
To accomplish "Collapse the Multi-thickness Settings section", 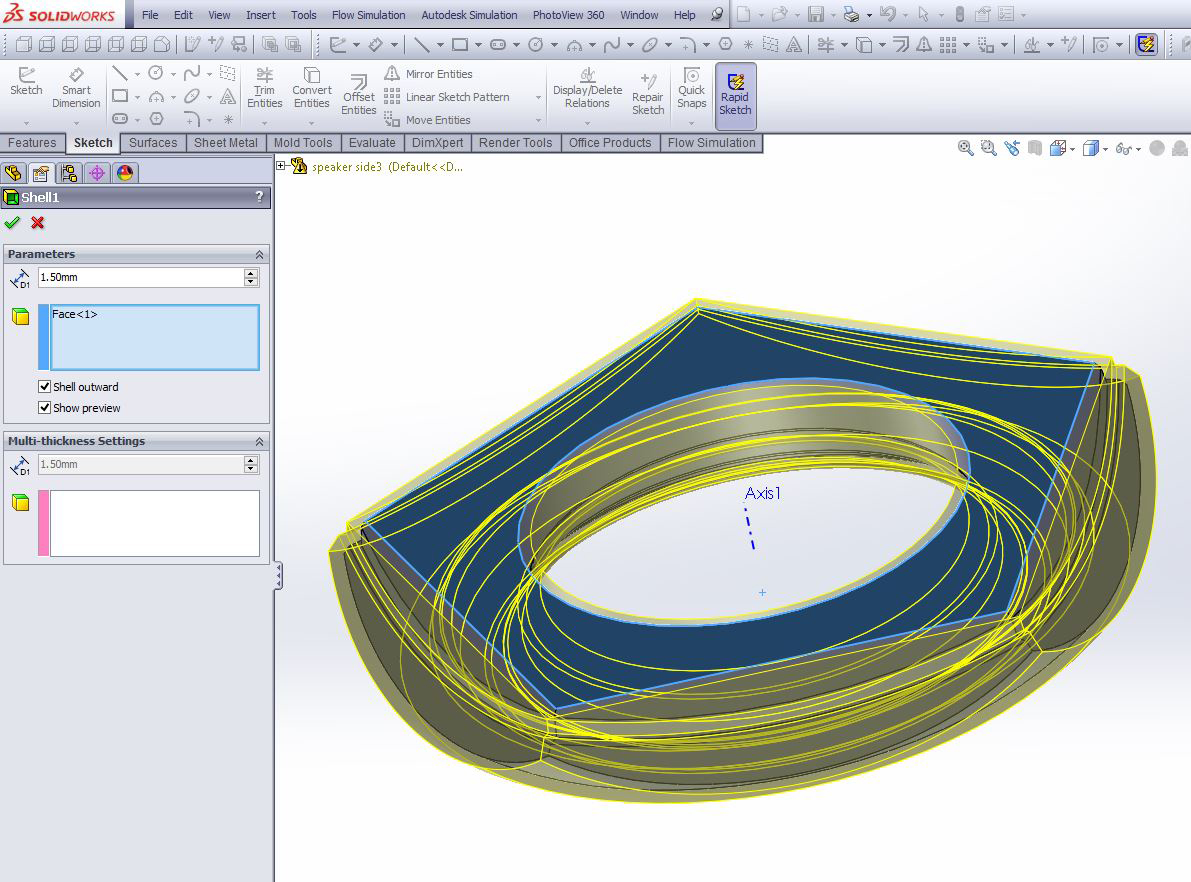I will 259,441.
